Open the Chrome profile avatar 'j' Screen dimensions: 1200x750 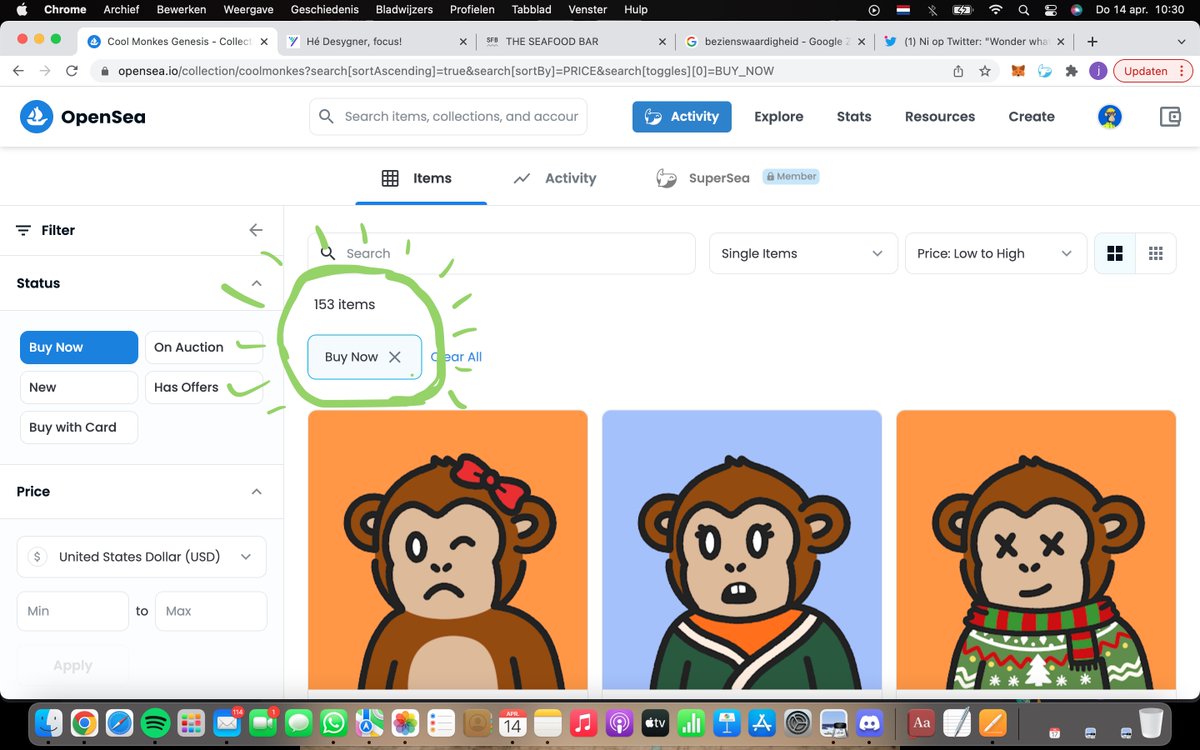1098,71
